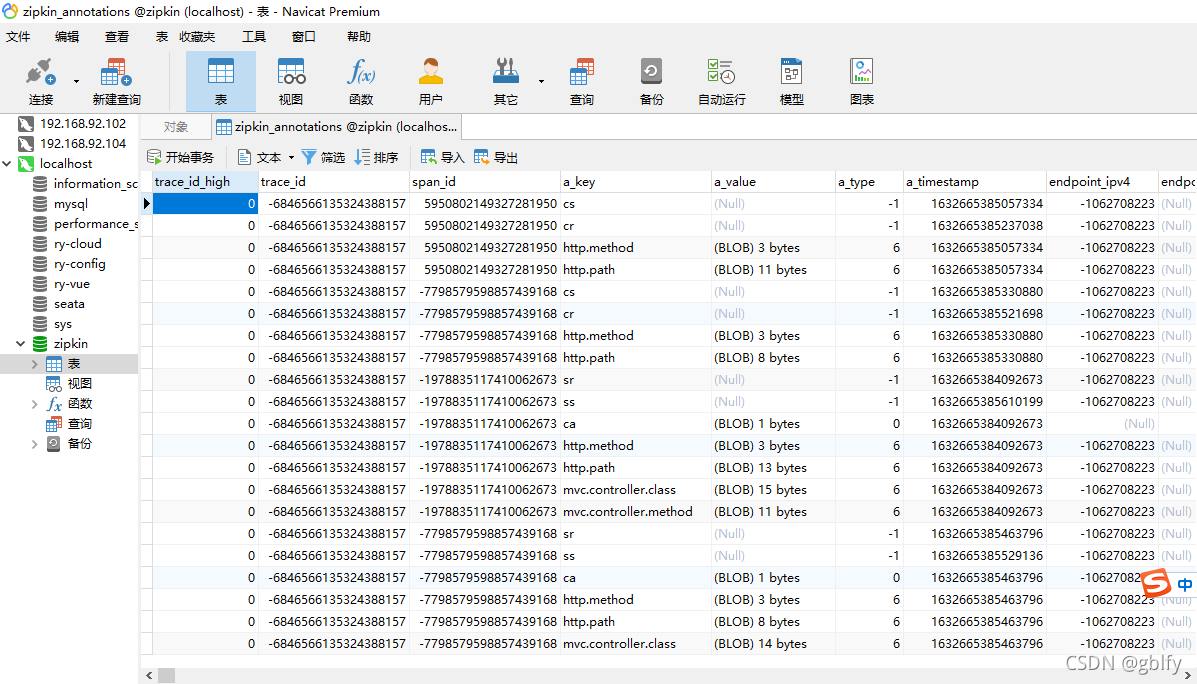The width and height of the screenshot is (1197, 684).
Task: Open the Charts (图表) toolbar icon
Action: click(x=862, y=82)
